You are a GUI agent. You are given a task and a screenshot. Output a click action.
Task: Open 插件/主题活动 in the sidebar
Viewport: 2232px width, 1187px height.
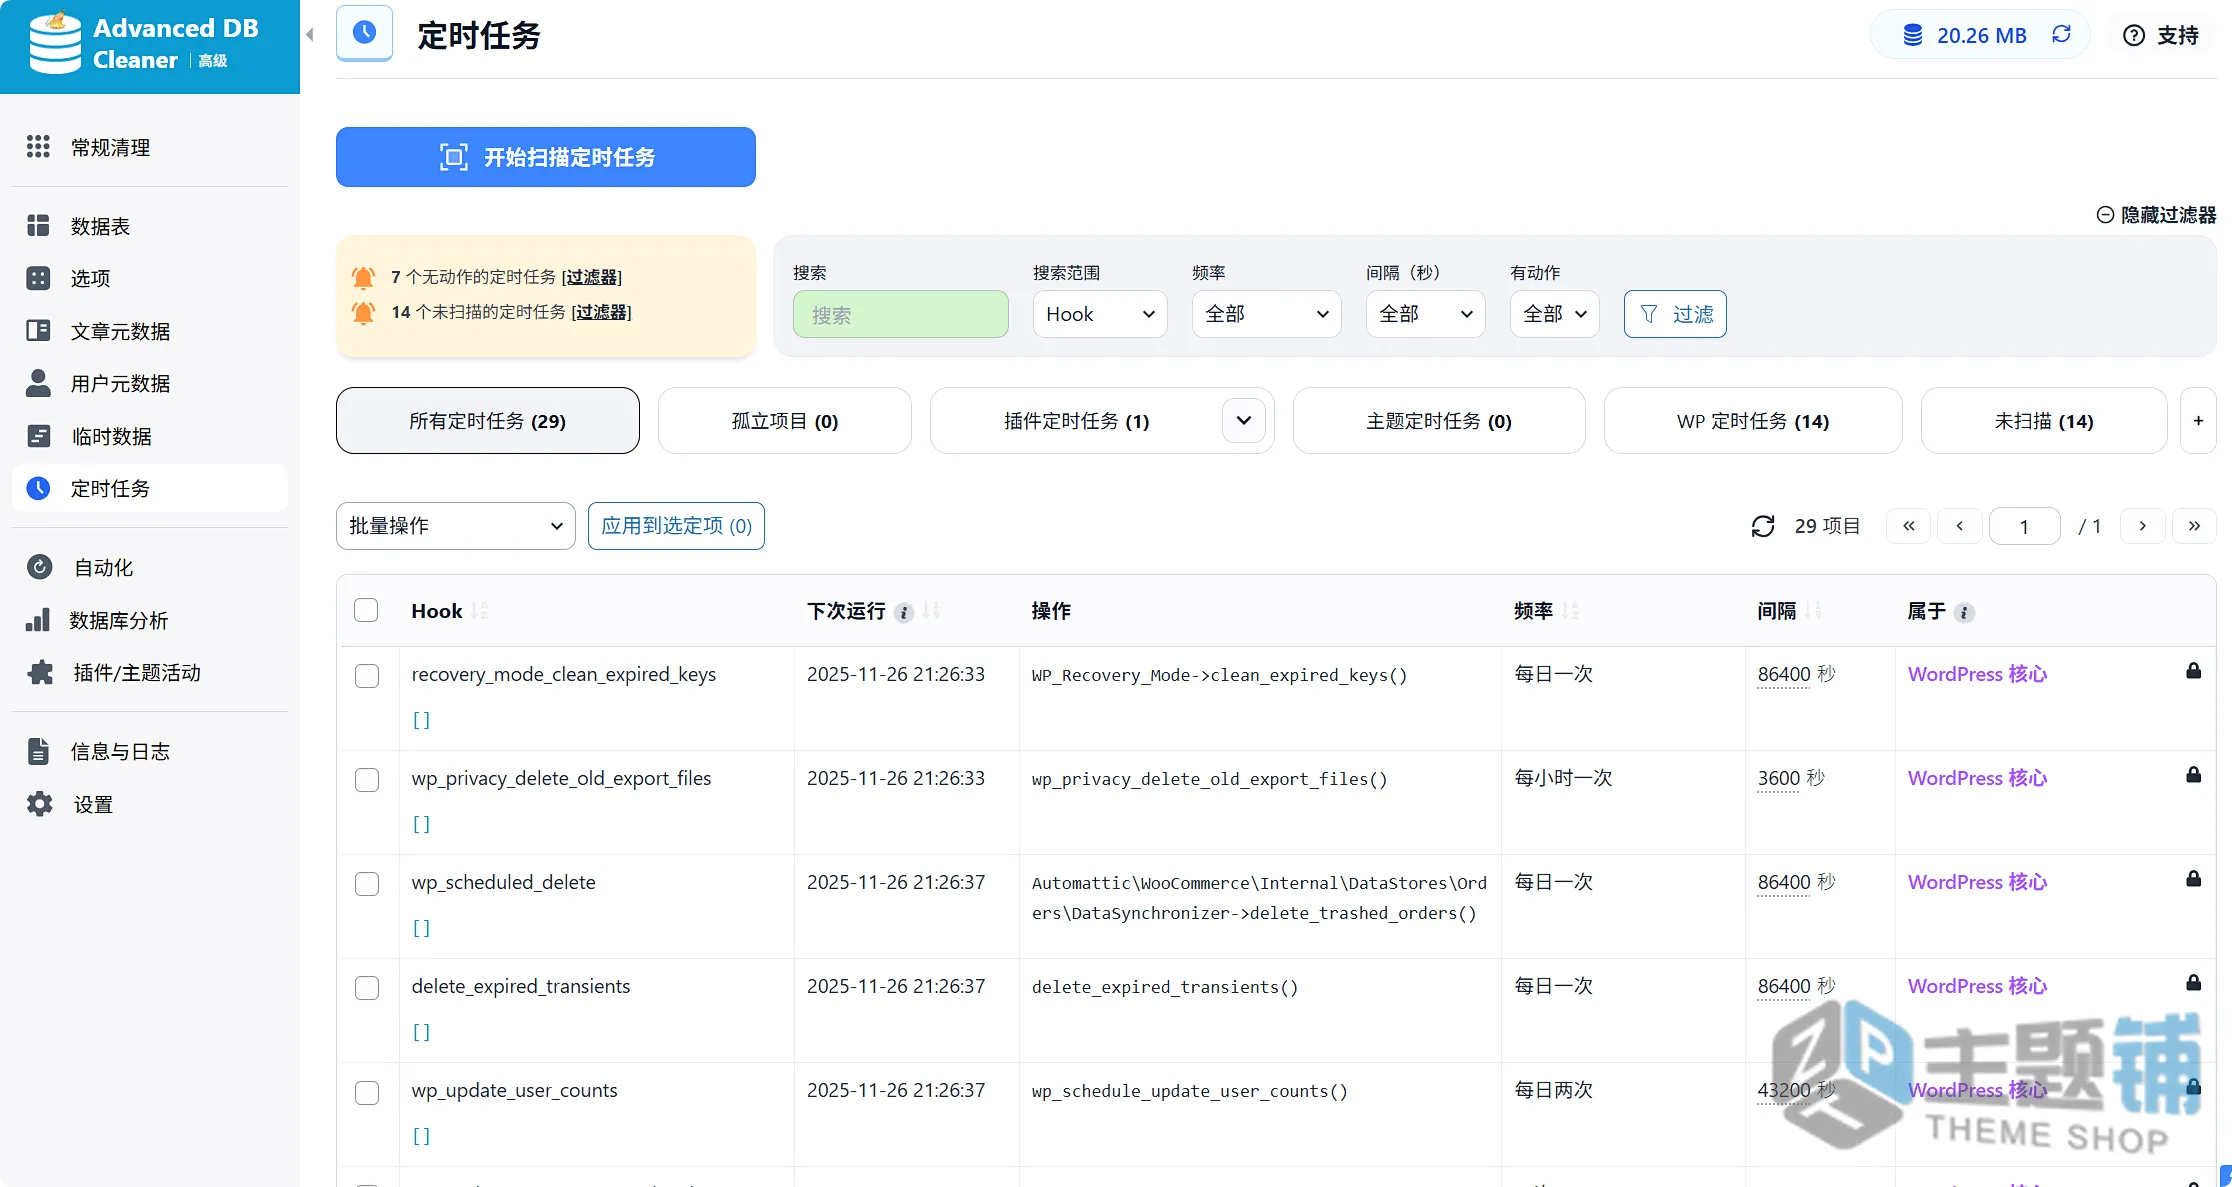[x=150, y=672]
